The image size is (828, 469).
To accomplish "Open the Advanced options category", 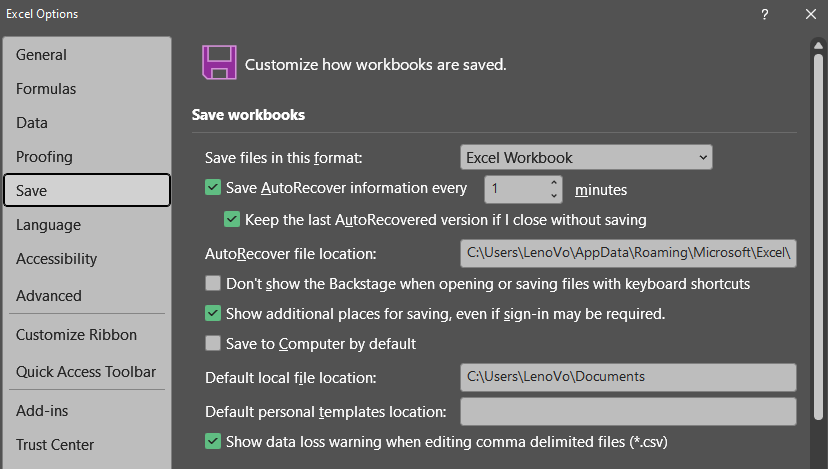I will pos(49,296).
